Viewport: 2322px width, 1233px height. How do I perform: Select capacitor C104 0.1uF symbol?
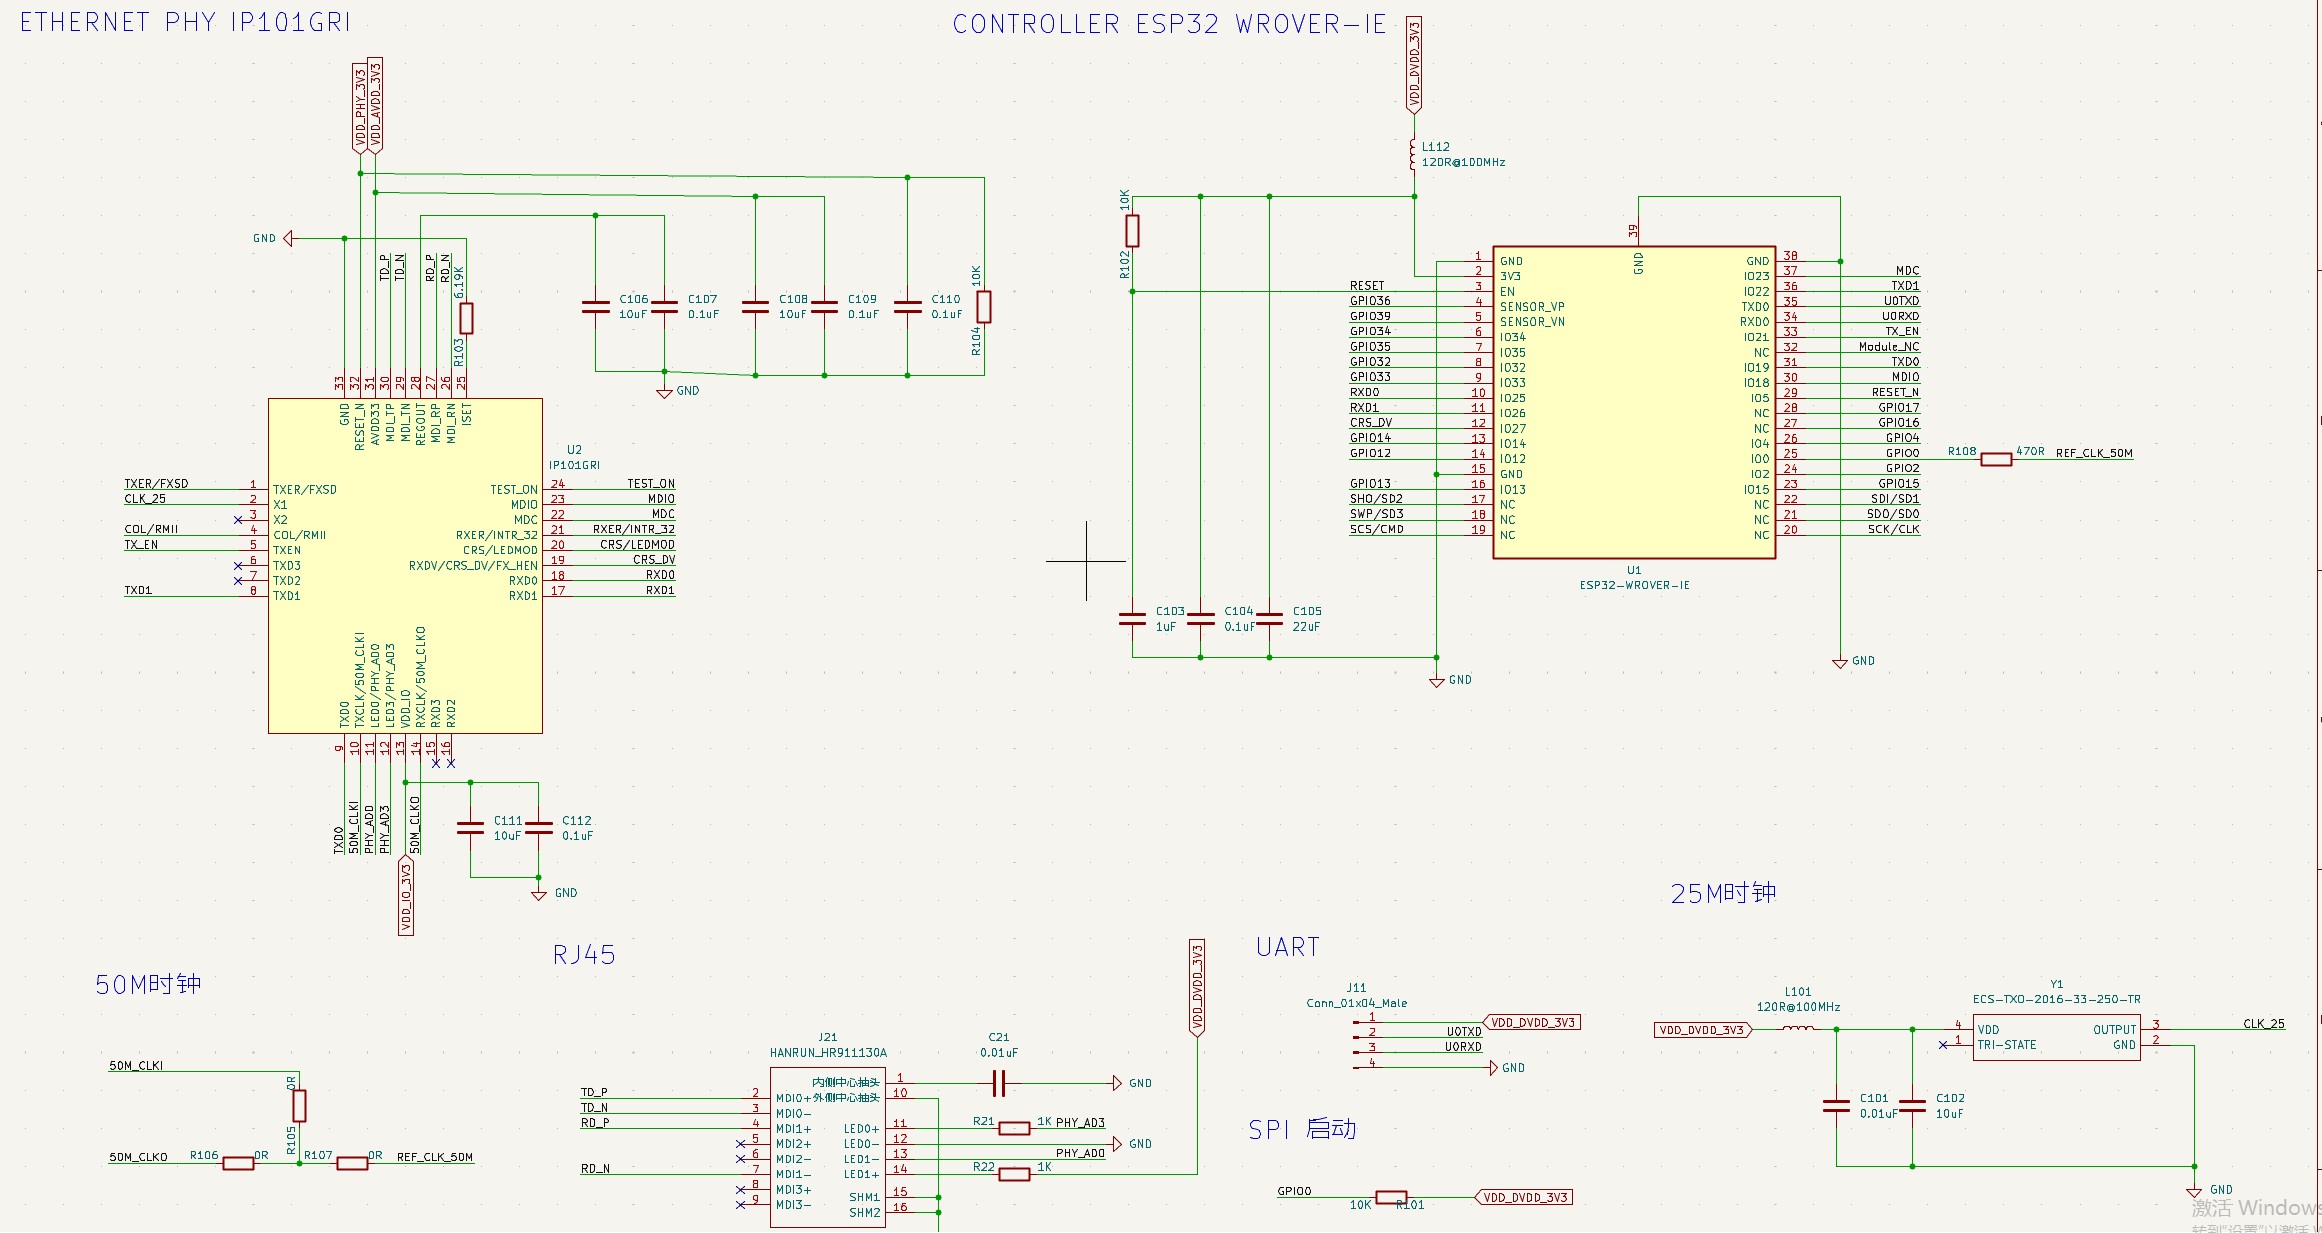(x=1200, y=619)
